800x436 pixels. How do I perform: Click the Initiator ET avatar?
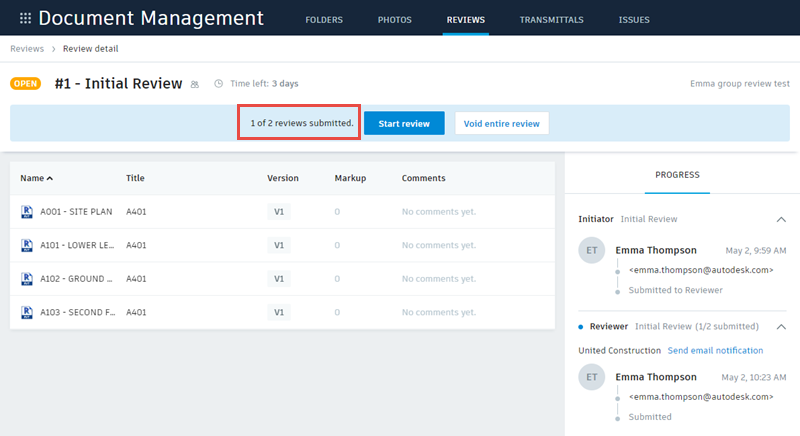point(592,252)
